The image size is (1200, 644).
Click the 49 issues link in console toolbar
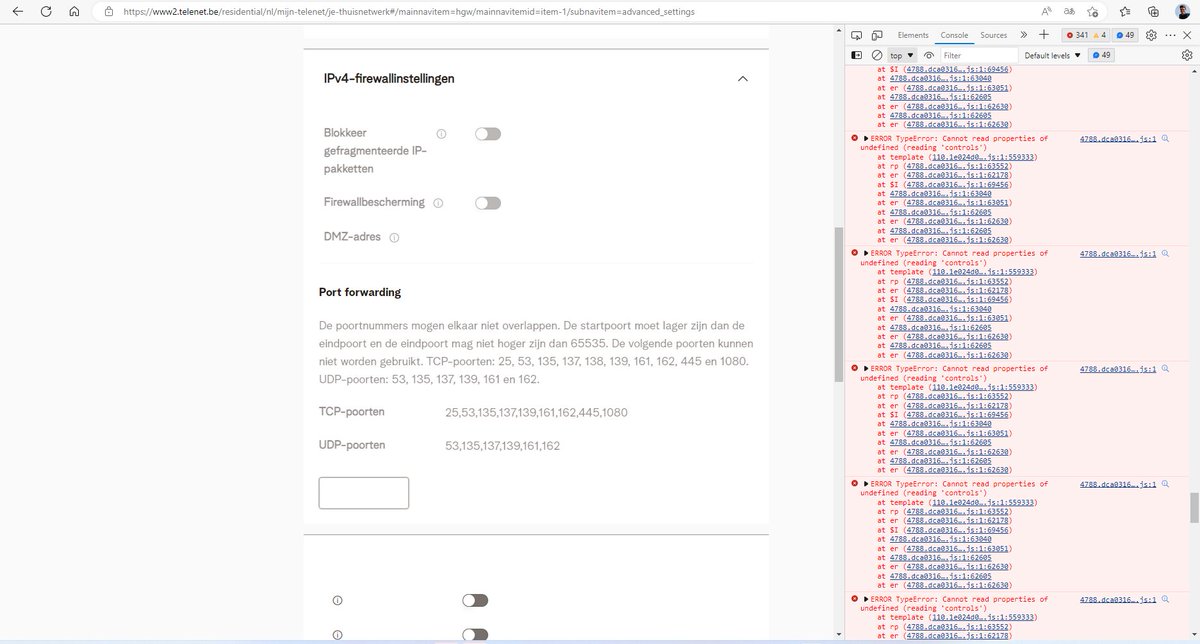[1102, 56]
